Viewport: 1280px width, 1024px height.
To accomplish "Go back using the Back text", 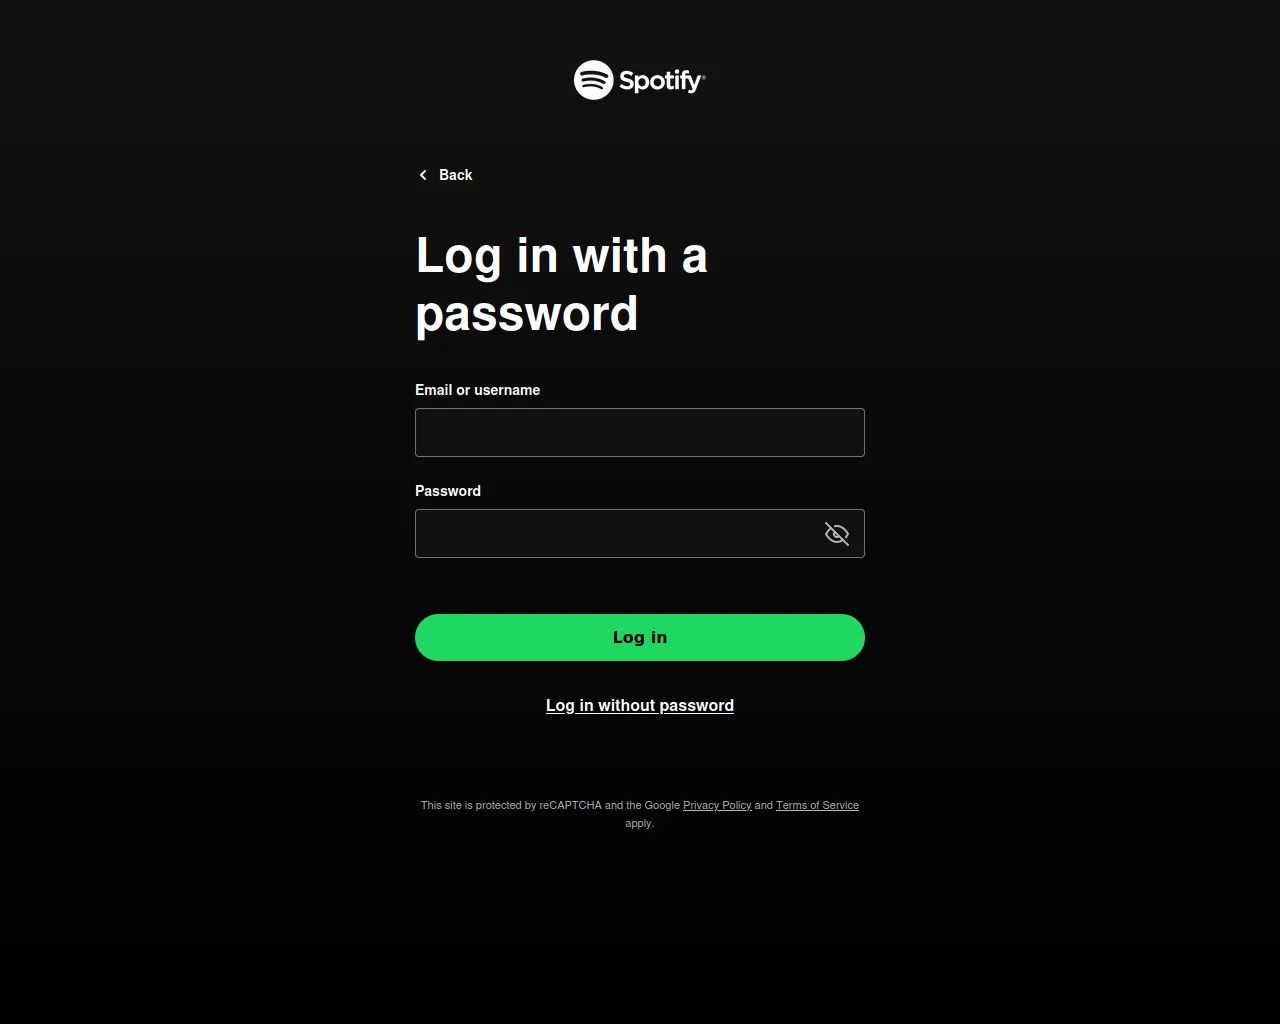I will 455,175.
